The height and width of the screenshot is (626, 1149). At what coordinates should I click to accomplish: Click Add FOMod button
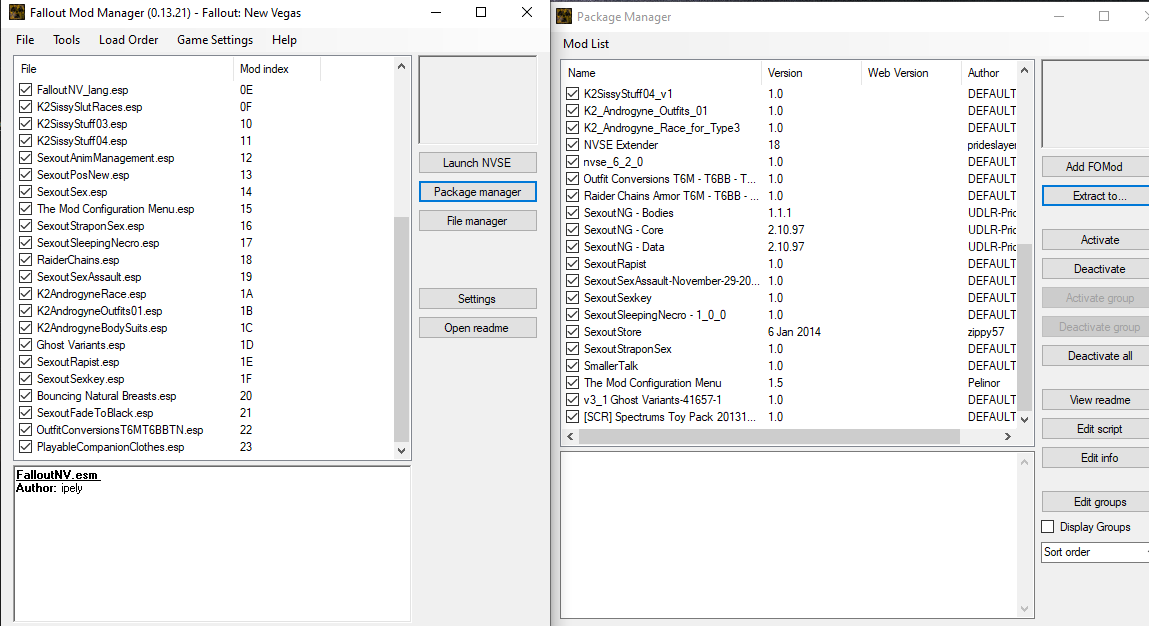point(1095,166)
